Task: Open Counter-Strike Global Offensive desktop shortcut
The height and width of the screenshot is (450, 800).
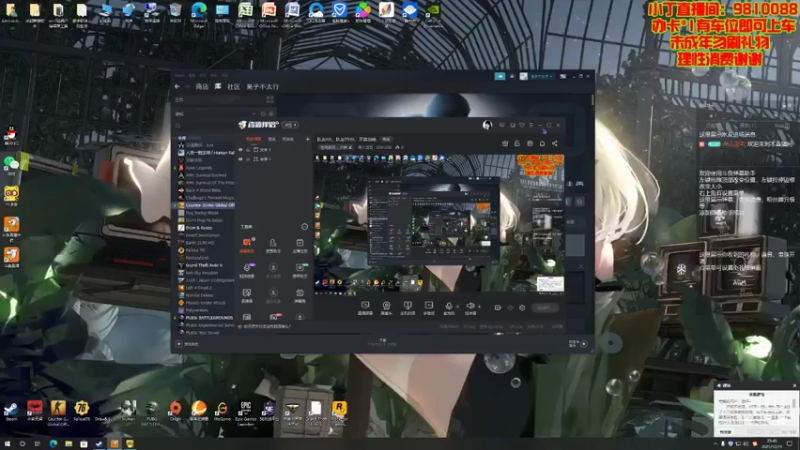Action: [58, 412]
